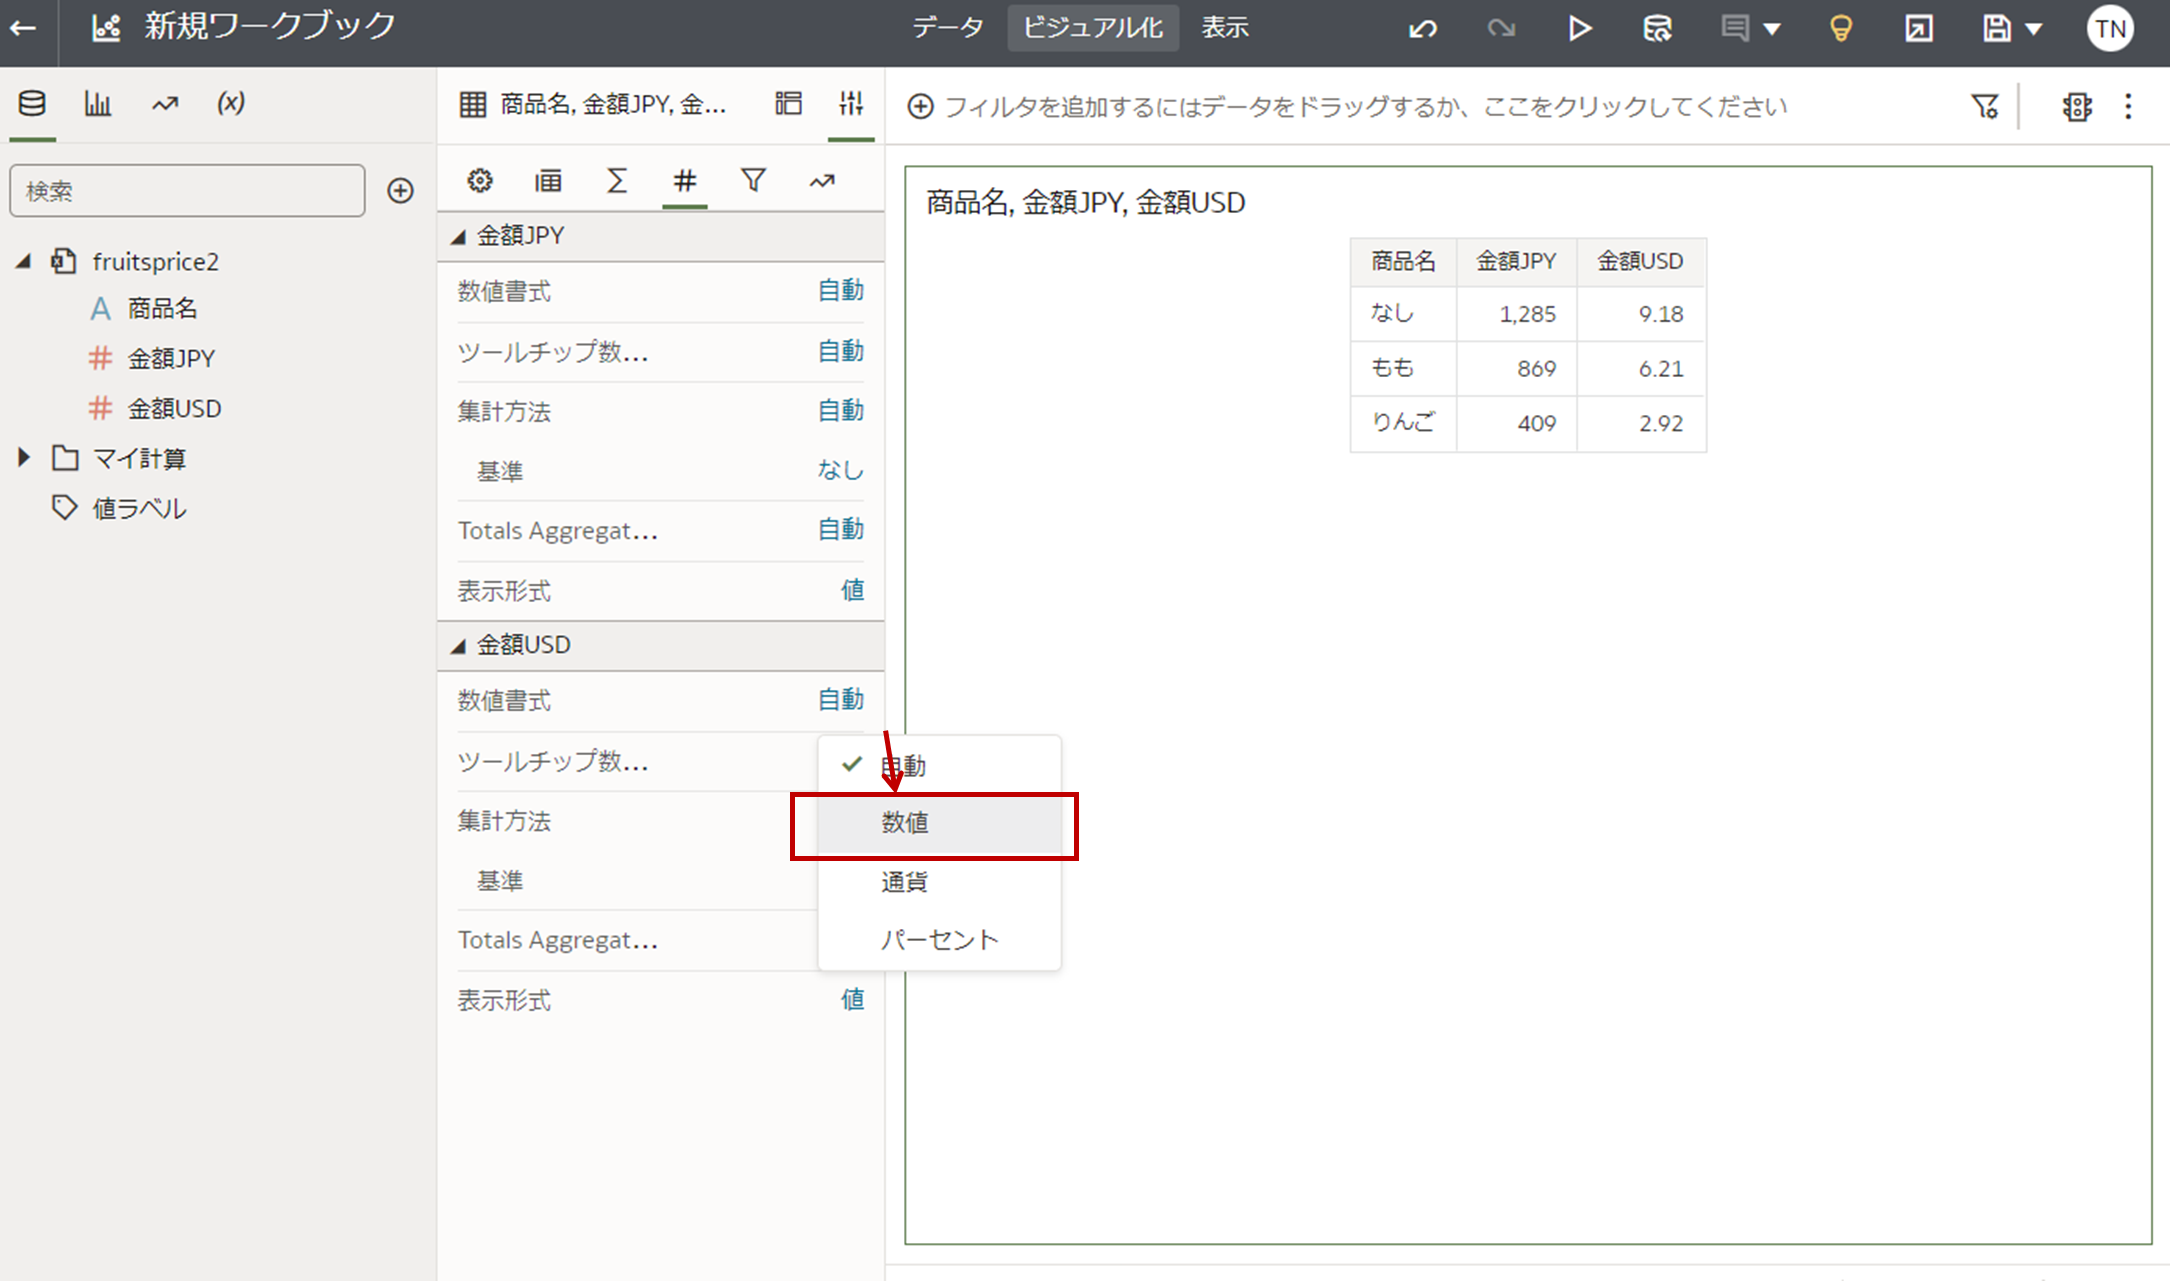The height and width of the screenshot is (1281, 2170).
Task: Select 金額USD data column in tree
Action: 174,408
